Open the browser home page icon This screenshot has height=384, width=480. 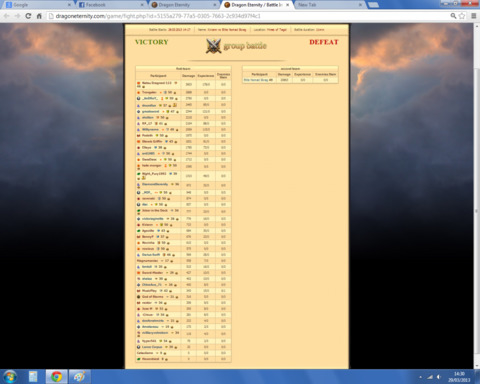click(x=39, y=16)
